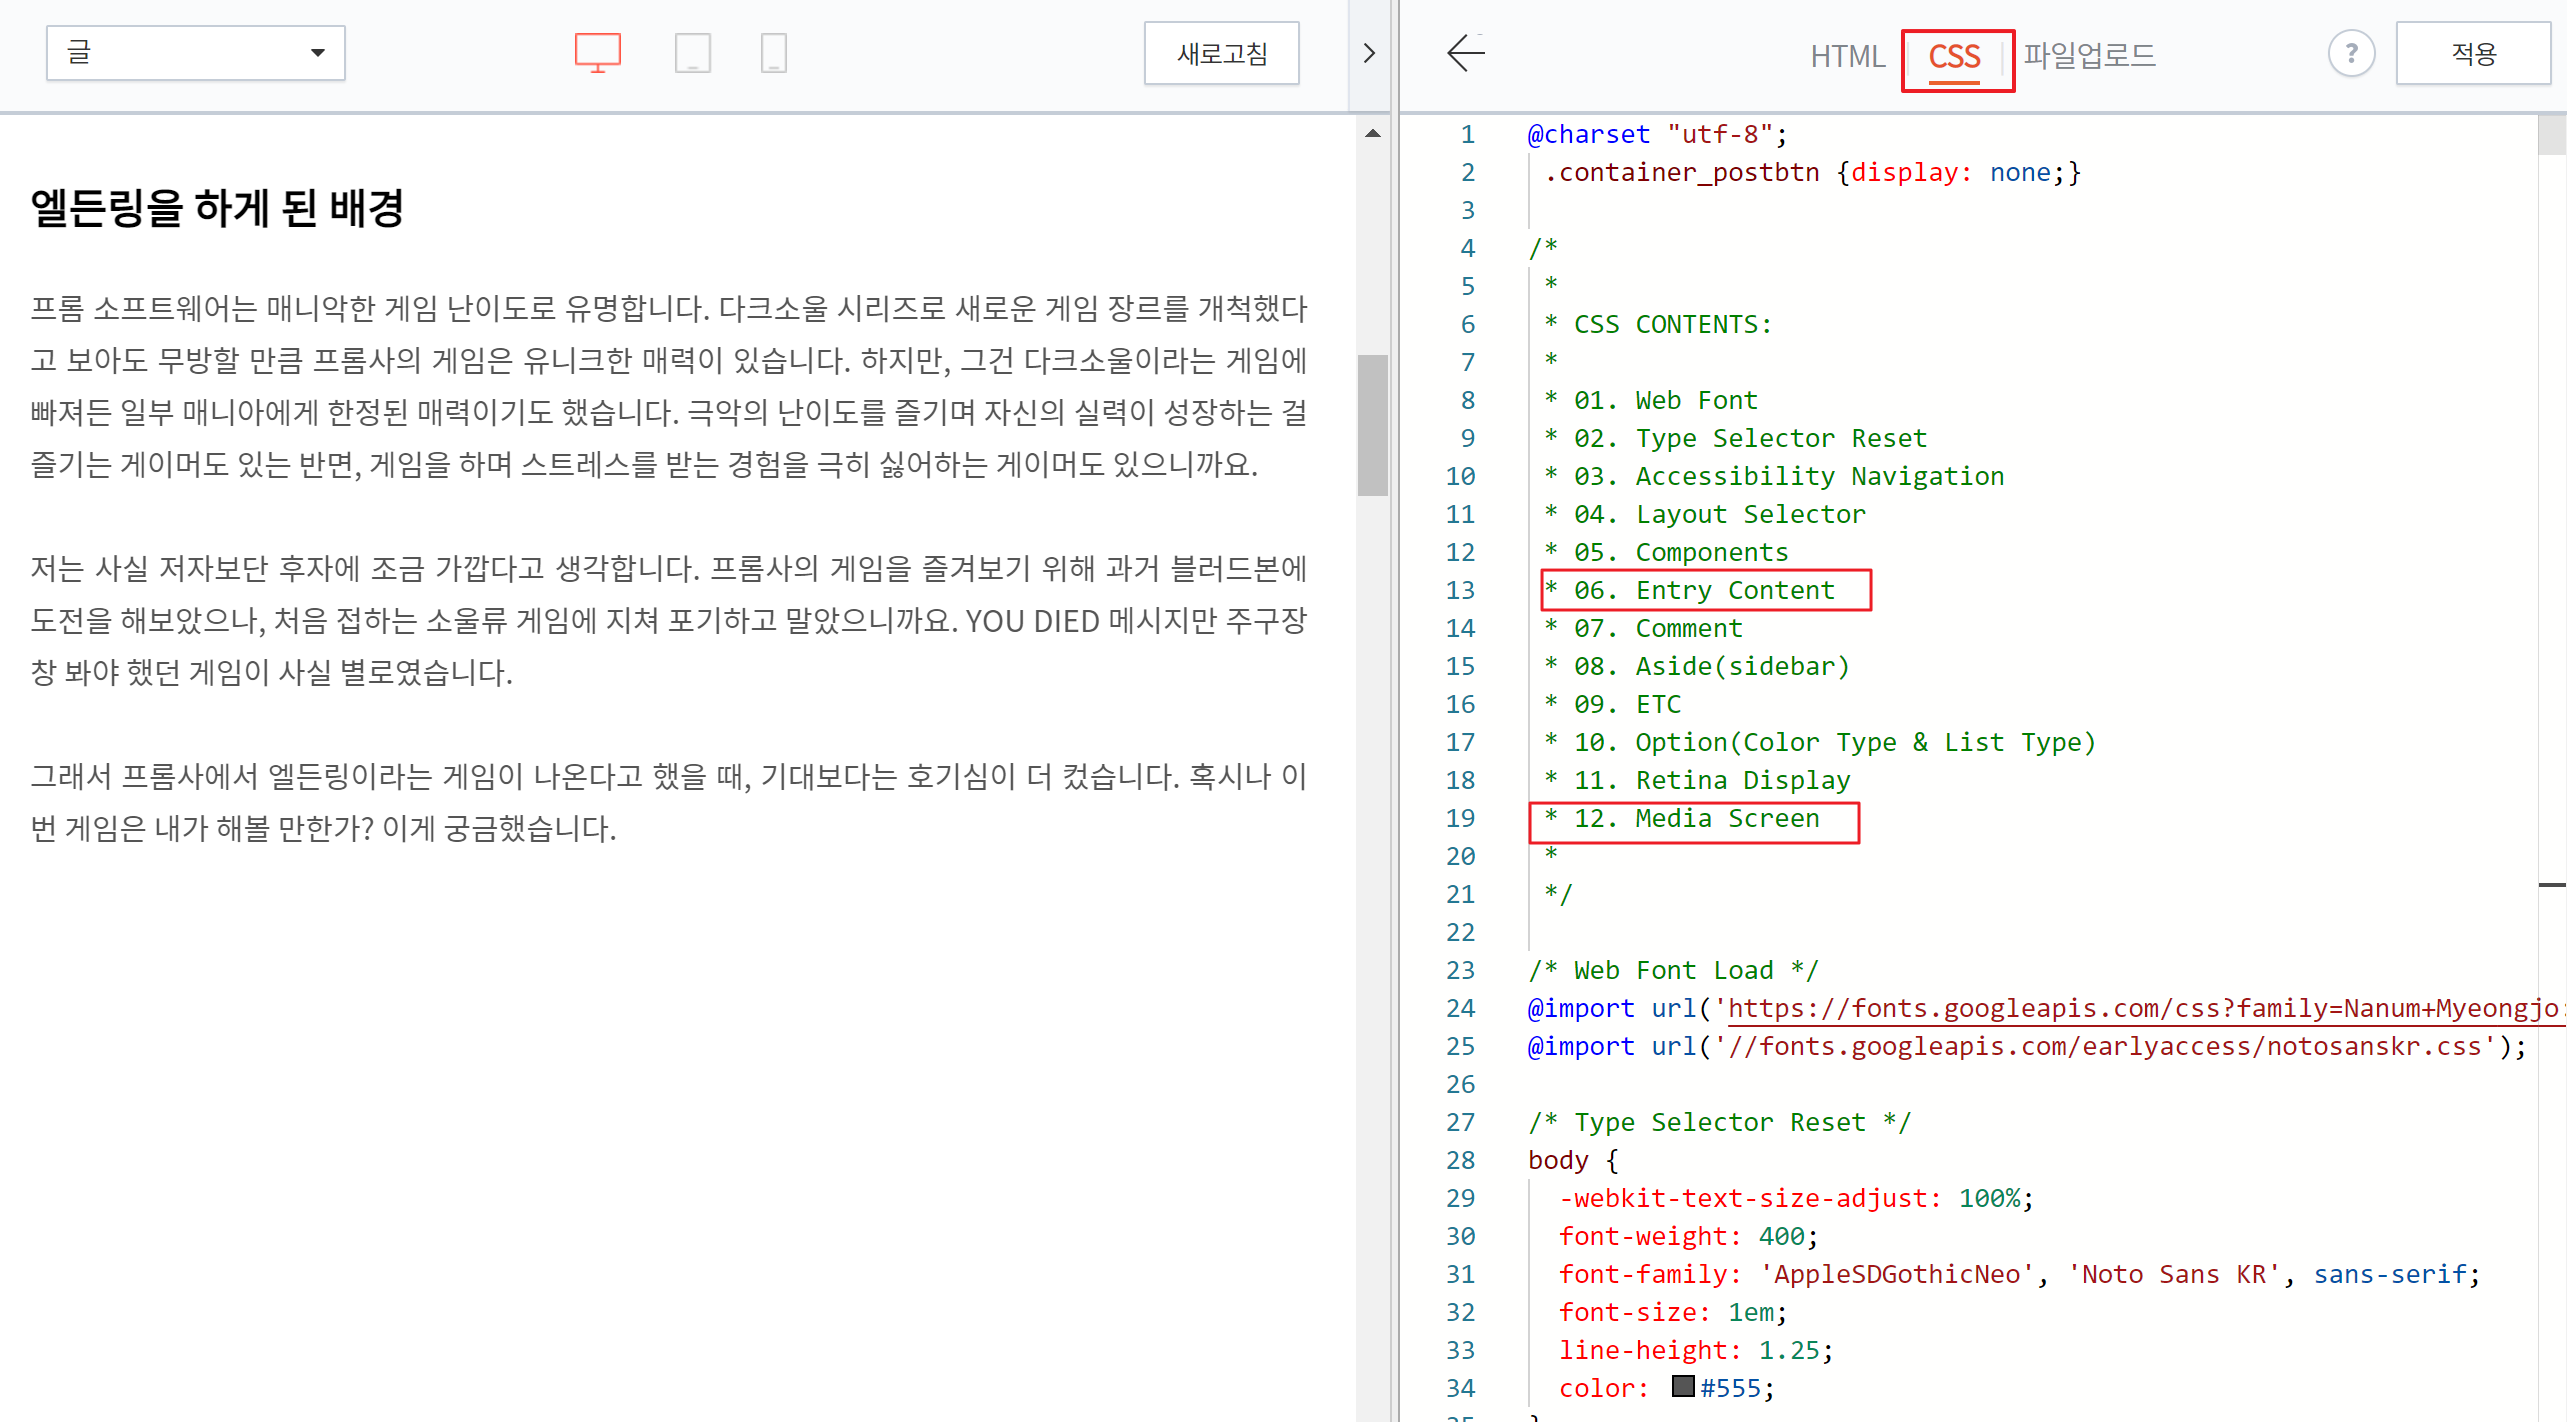This screenshot has height=1422, width=2567.
Task: Switch to tablet preview mode icon
Action: pos(692,53)
